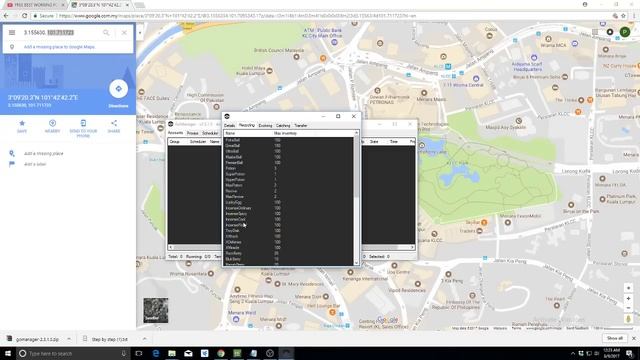Open the Catching tab
The image size is (640, 360).
(283, 126)
